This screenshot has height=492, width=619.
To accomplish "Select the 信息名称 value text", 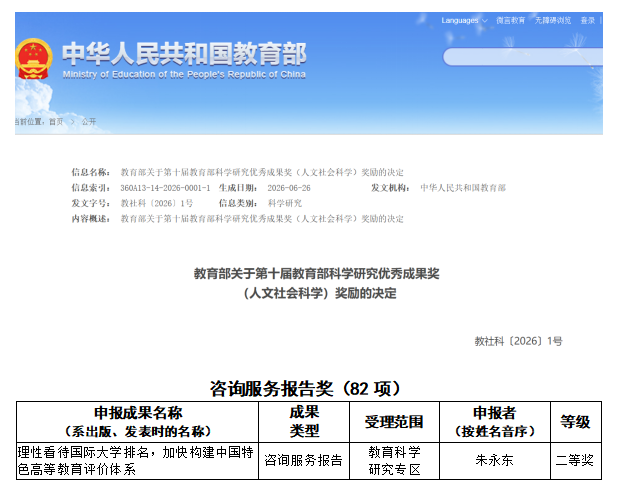I will pyautogui.click(x=262, y=172).
